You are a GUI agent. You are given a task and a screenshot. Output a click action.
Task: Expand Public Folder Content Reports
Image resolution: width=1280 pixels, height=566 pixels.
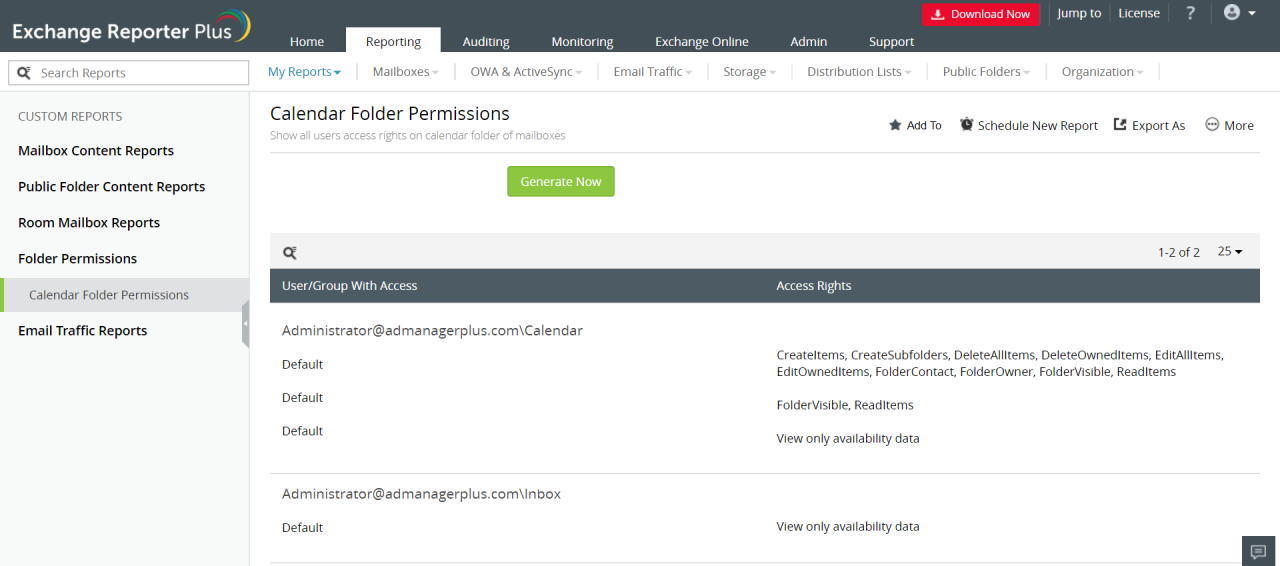point(111,187)
